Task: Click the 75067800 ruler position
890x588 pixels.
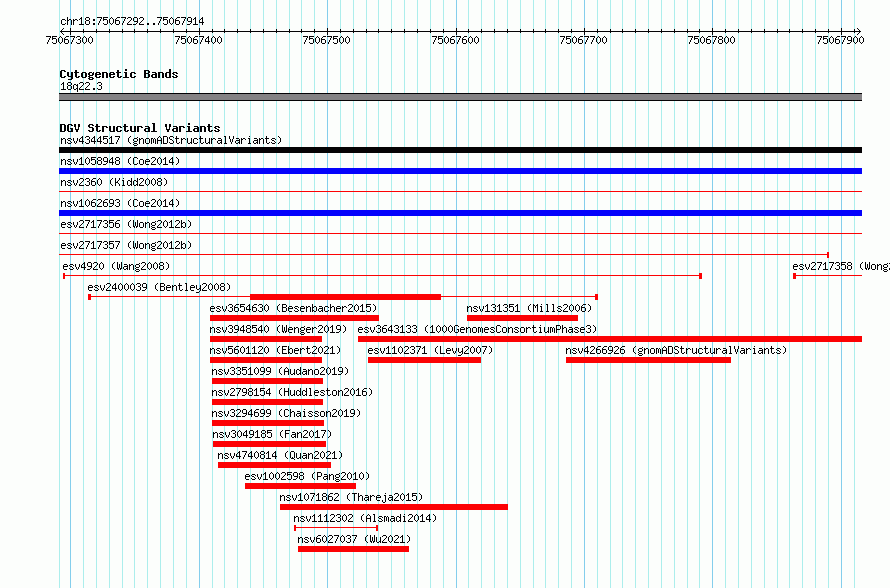Action: [711, 40]
